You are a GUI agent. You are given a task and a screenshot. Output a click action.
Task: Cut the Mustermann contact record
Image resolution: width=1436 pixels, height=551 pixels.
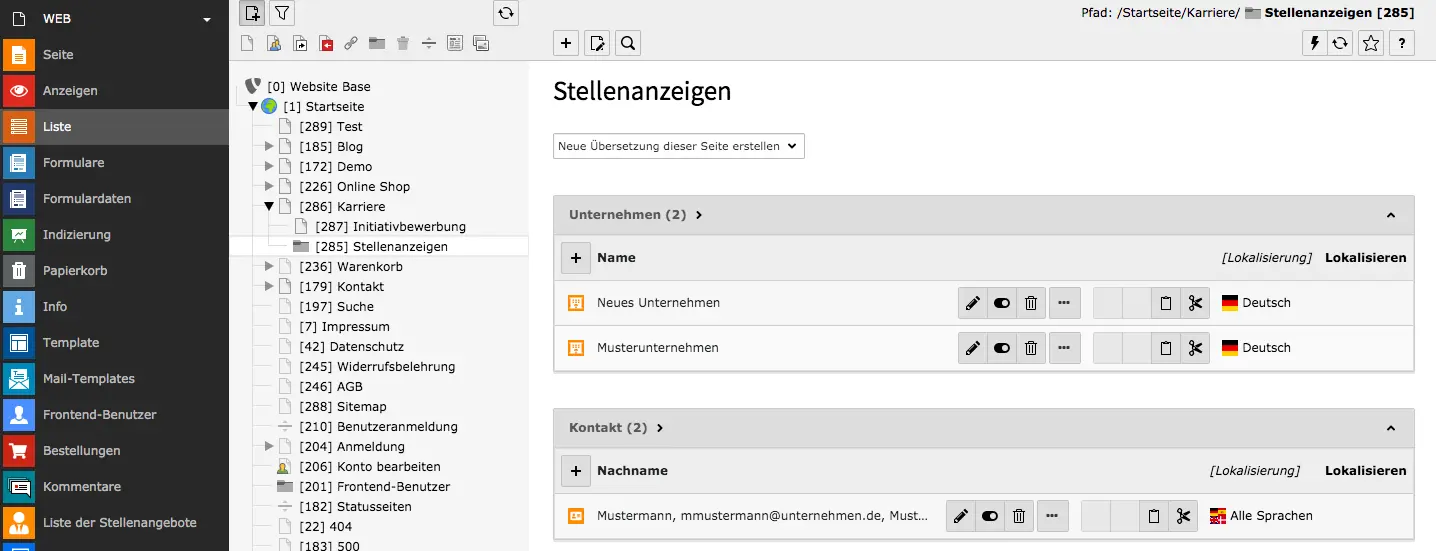click(1183, 516)
